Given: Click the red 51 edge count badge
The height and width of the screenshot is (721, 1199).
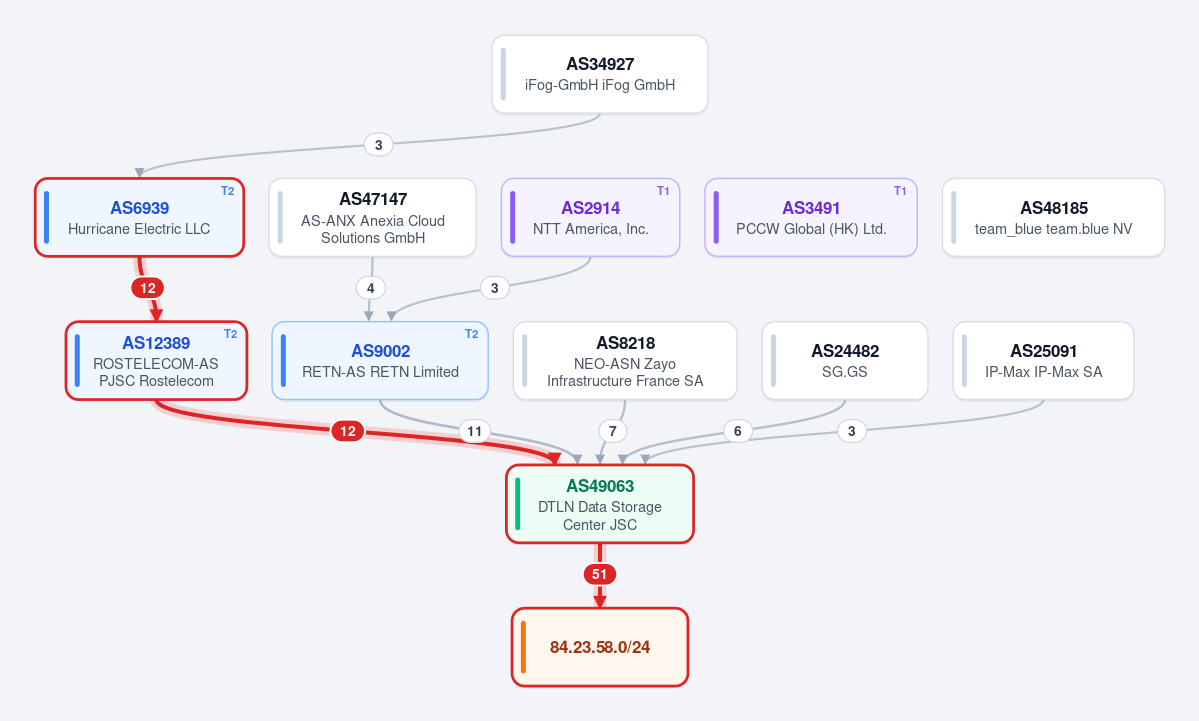Looking at the screenshot, I should (600, 574).
